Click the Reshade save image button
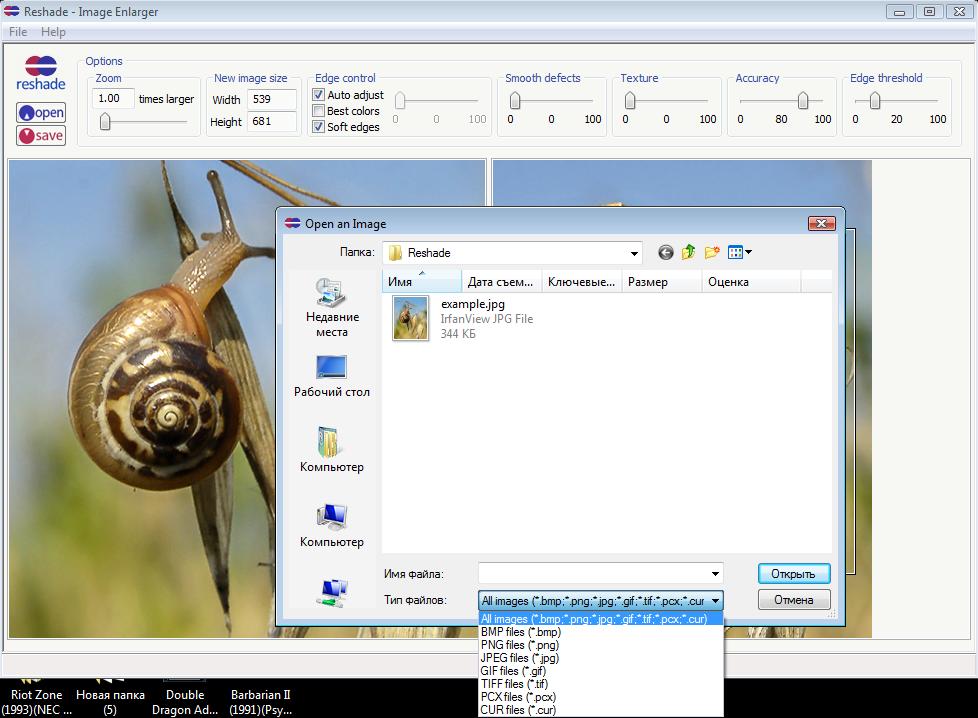978x718 pixels. coord(41,135)
